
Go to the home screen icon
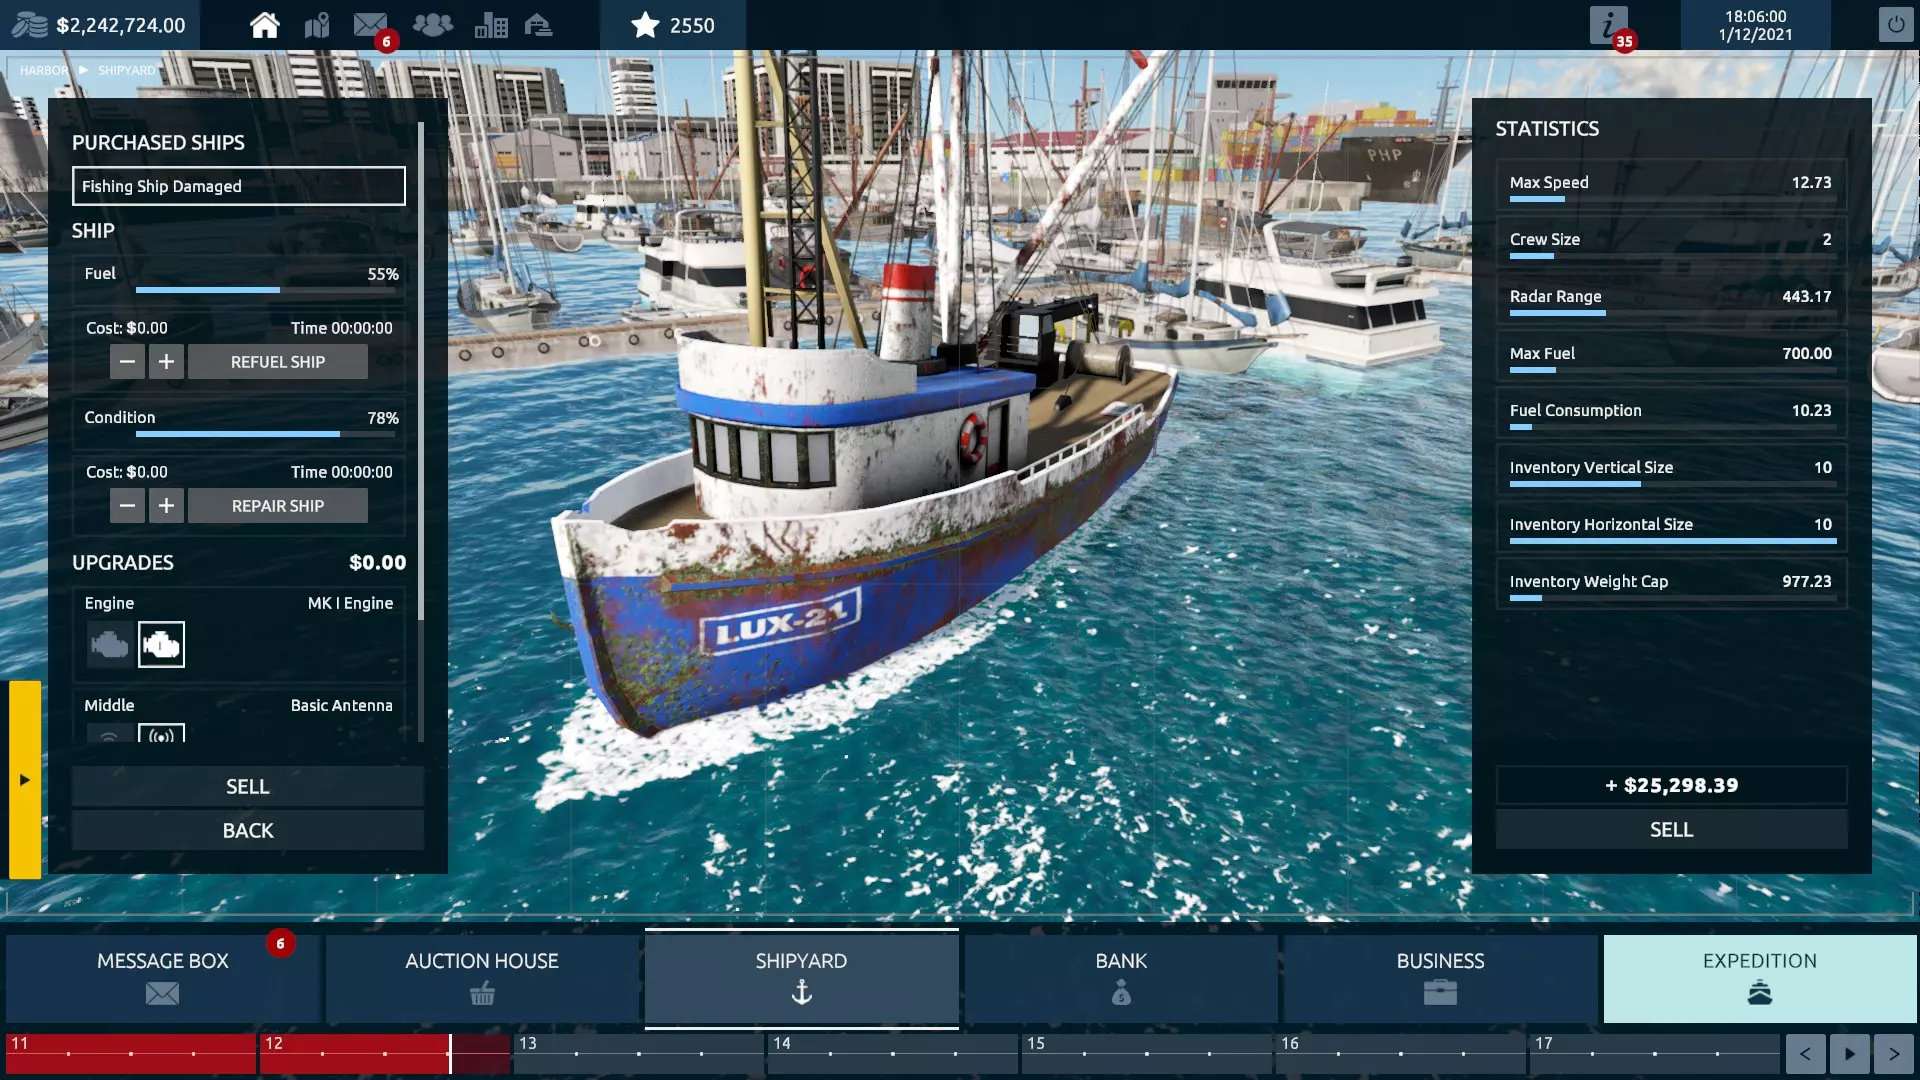[x=264, y=25]
